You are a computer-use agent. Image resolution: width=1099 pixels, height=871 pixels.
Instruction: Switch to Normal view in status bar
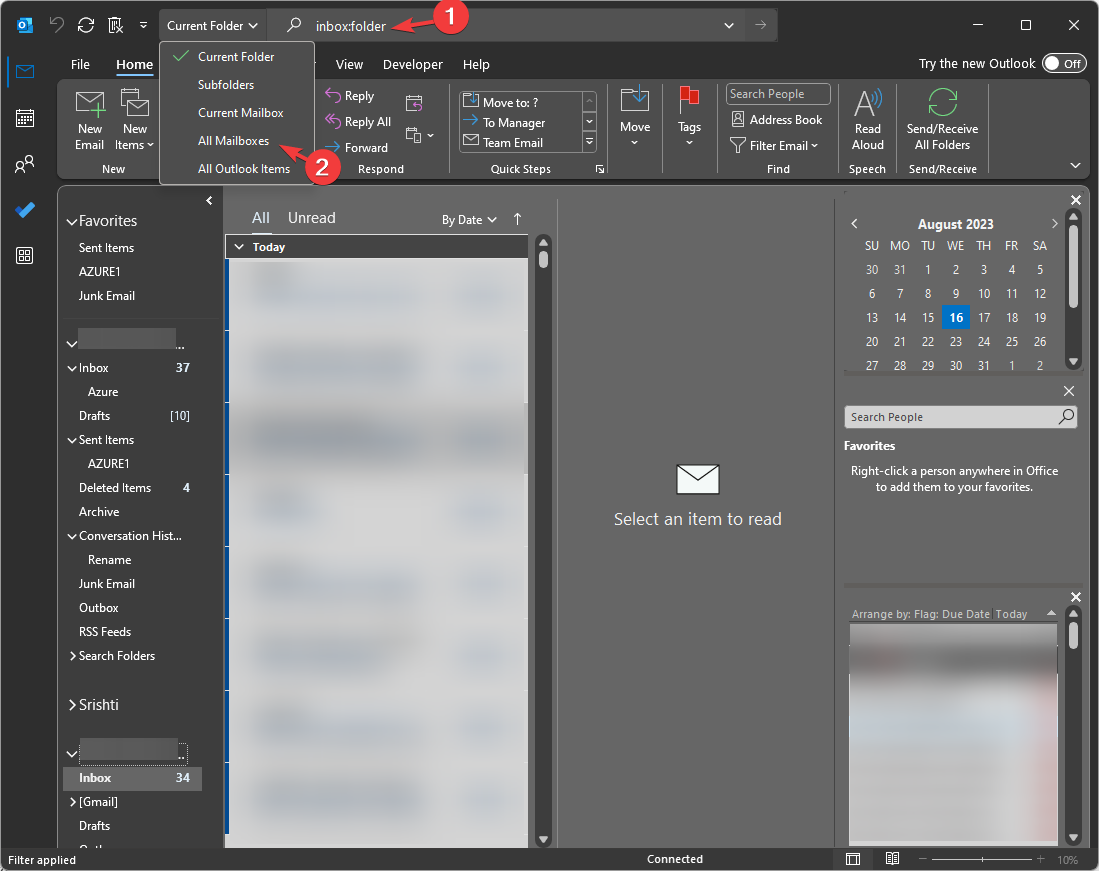pos(853,859)
